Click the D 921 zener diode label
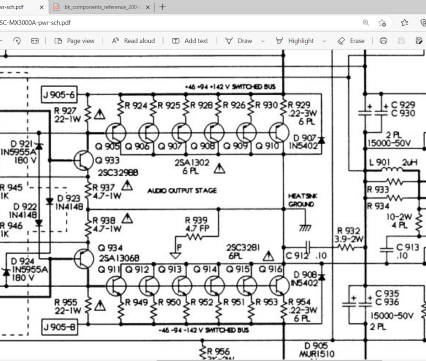Image resolution: width=426 pixels, height=361 pixels. [x=22, y=144]
